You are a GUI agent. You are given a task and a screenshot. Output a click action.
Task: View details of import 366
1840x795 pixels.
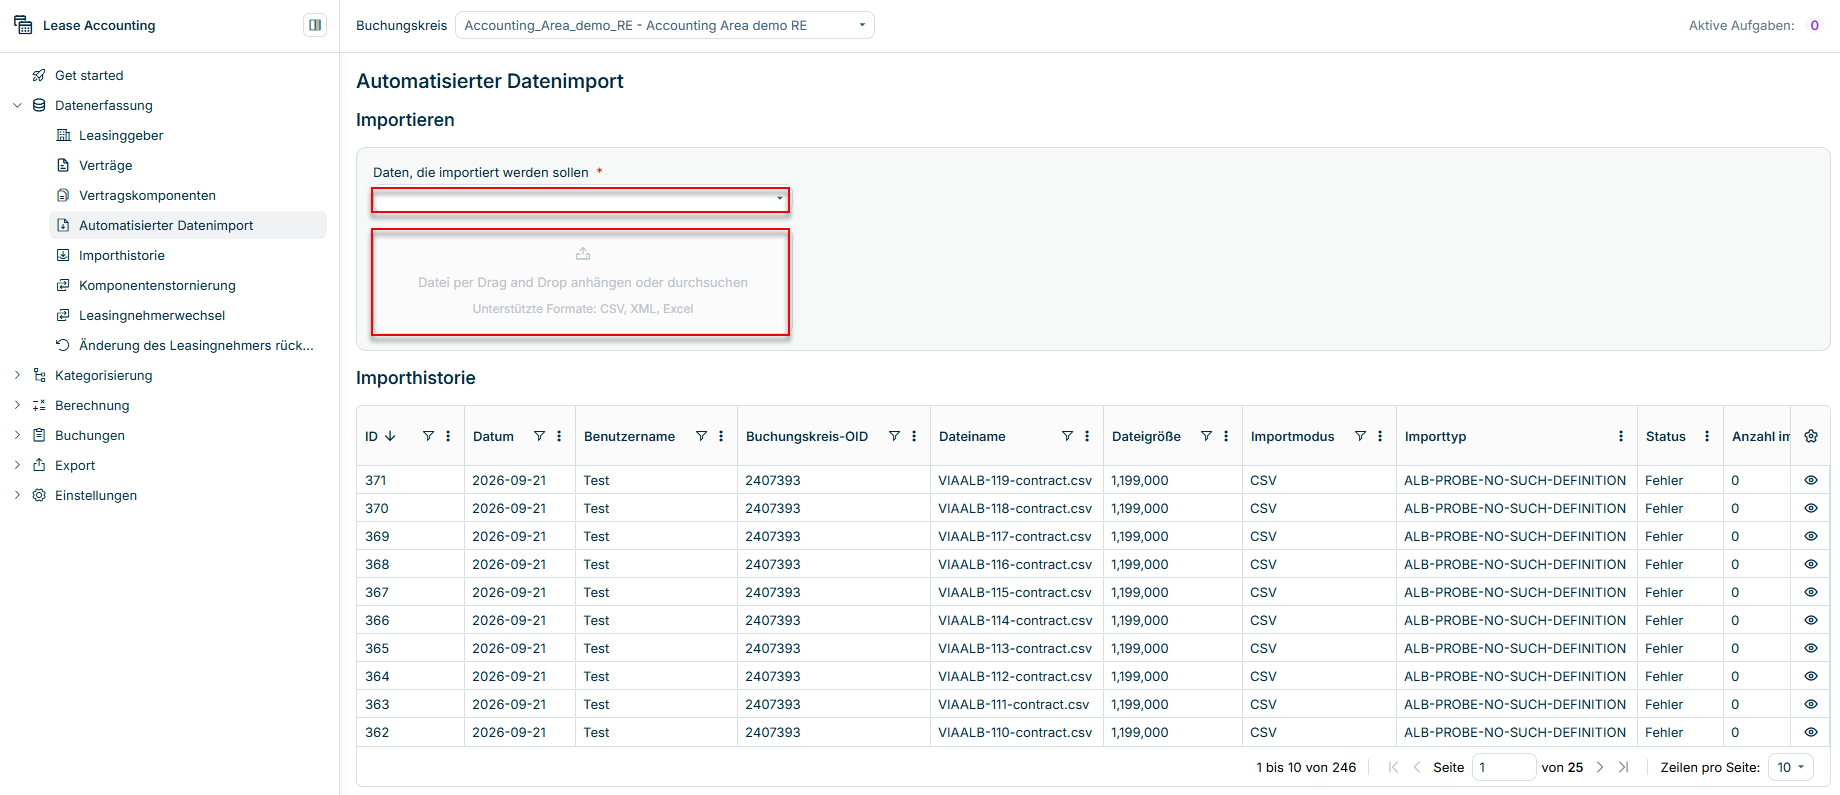click(1811, 620)
